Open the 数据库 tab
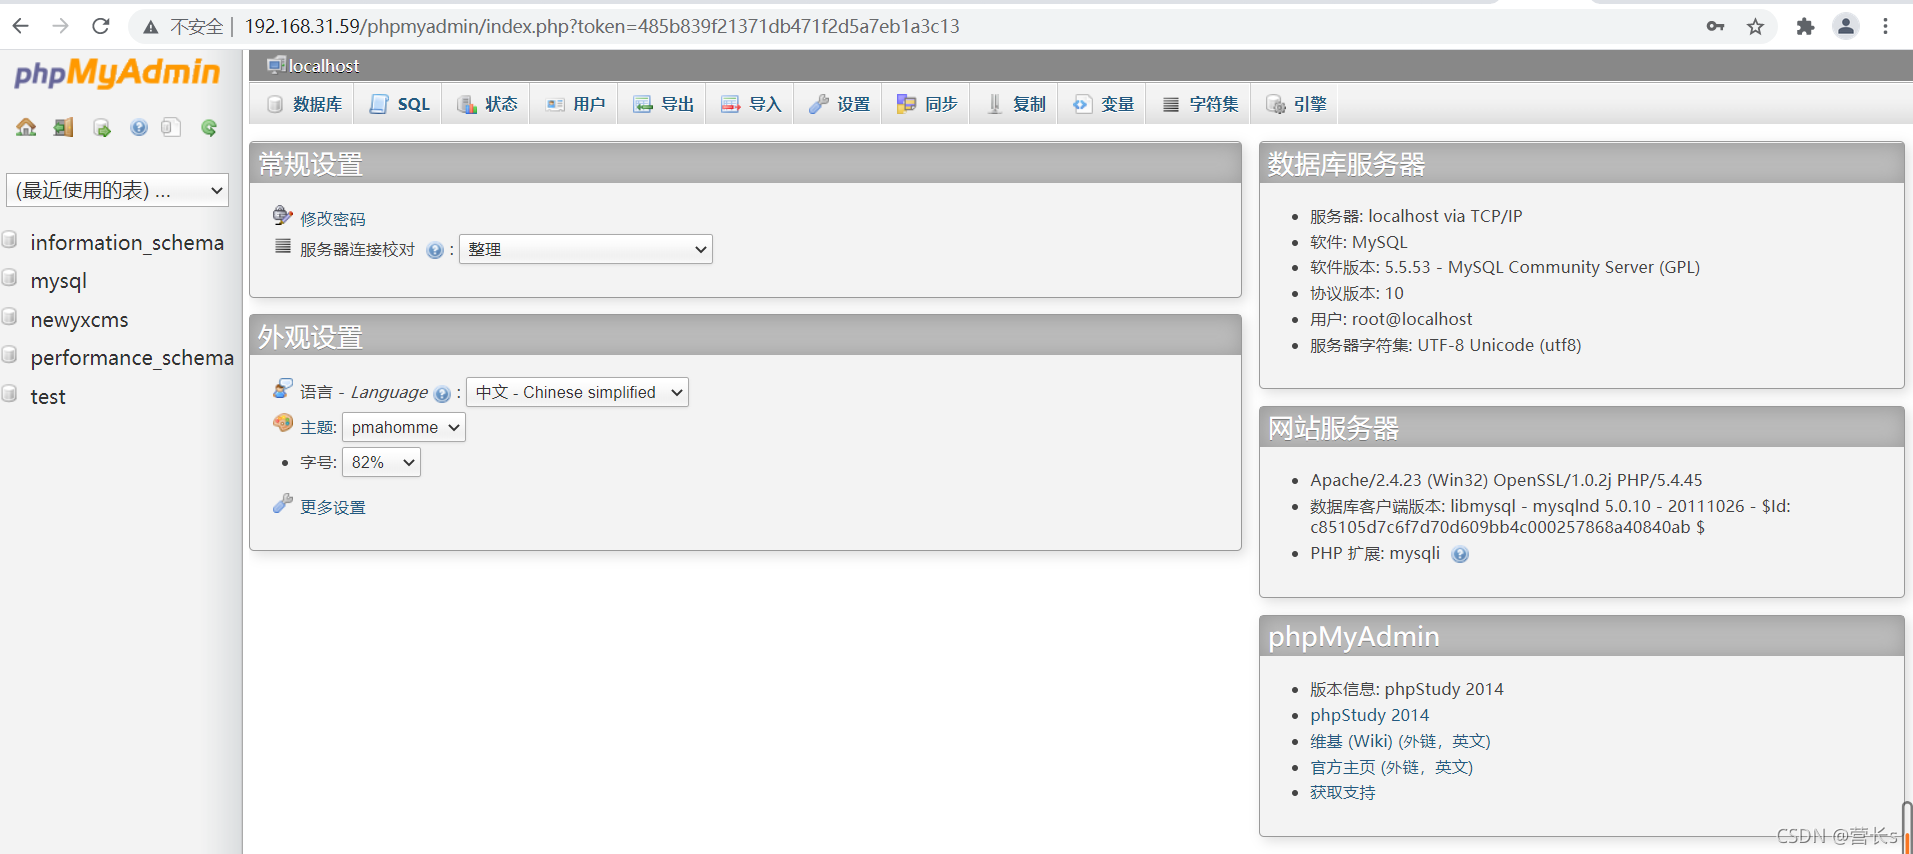The height and width of the screenshot is (854, 1913). pyautogui.click(x=304, y=104)
